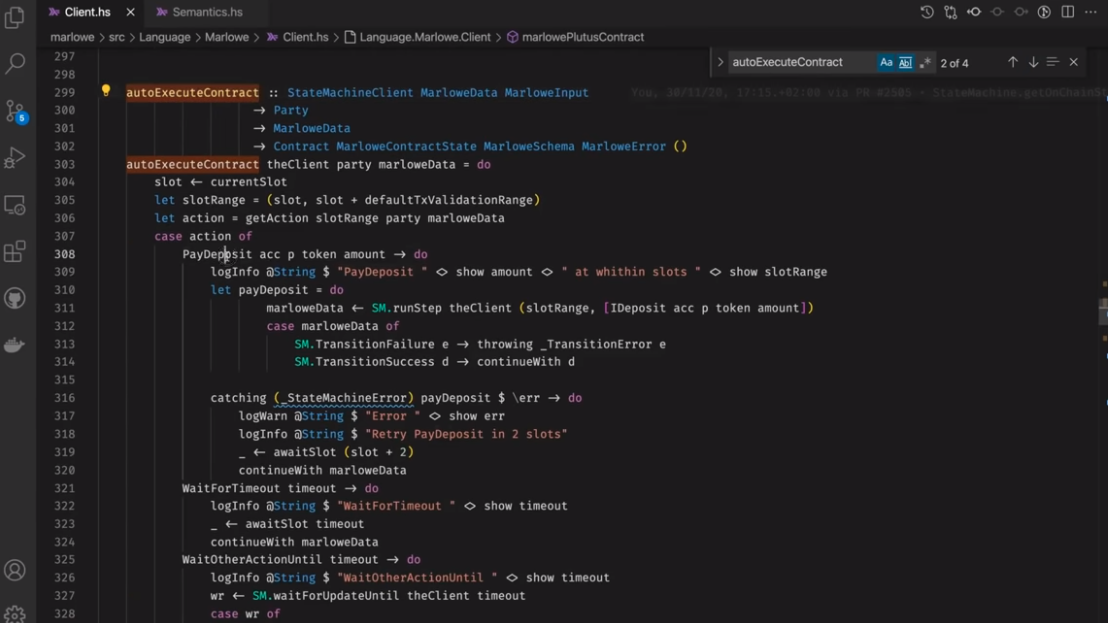
Task: Switch to the Semantics.hs tab
Action: coord(206,12)
